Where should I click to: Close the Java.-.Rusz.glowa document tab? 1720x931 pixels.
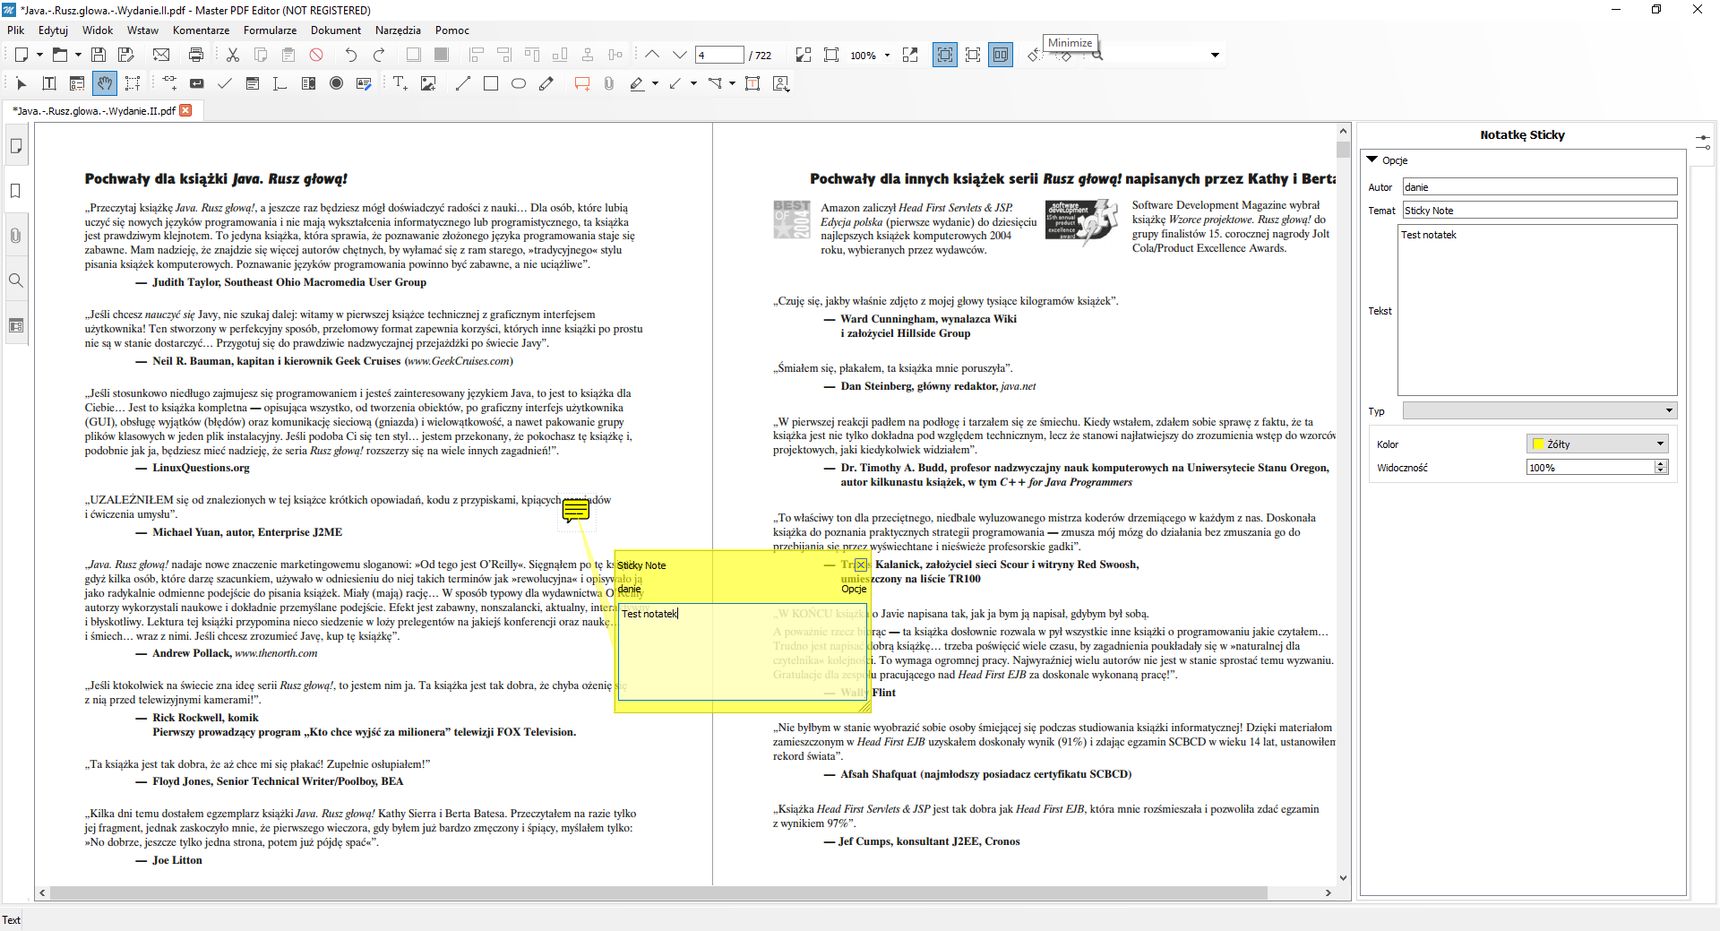click(186, 110)
